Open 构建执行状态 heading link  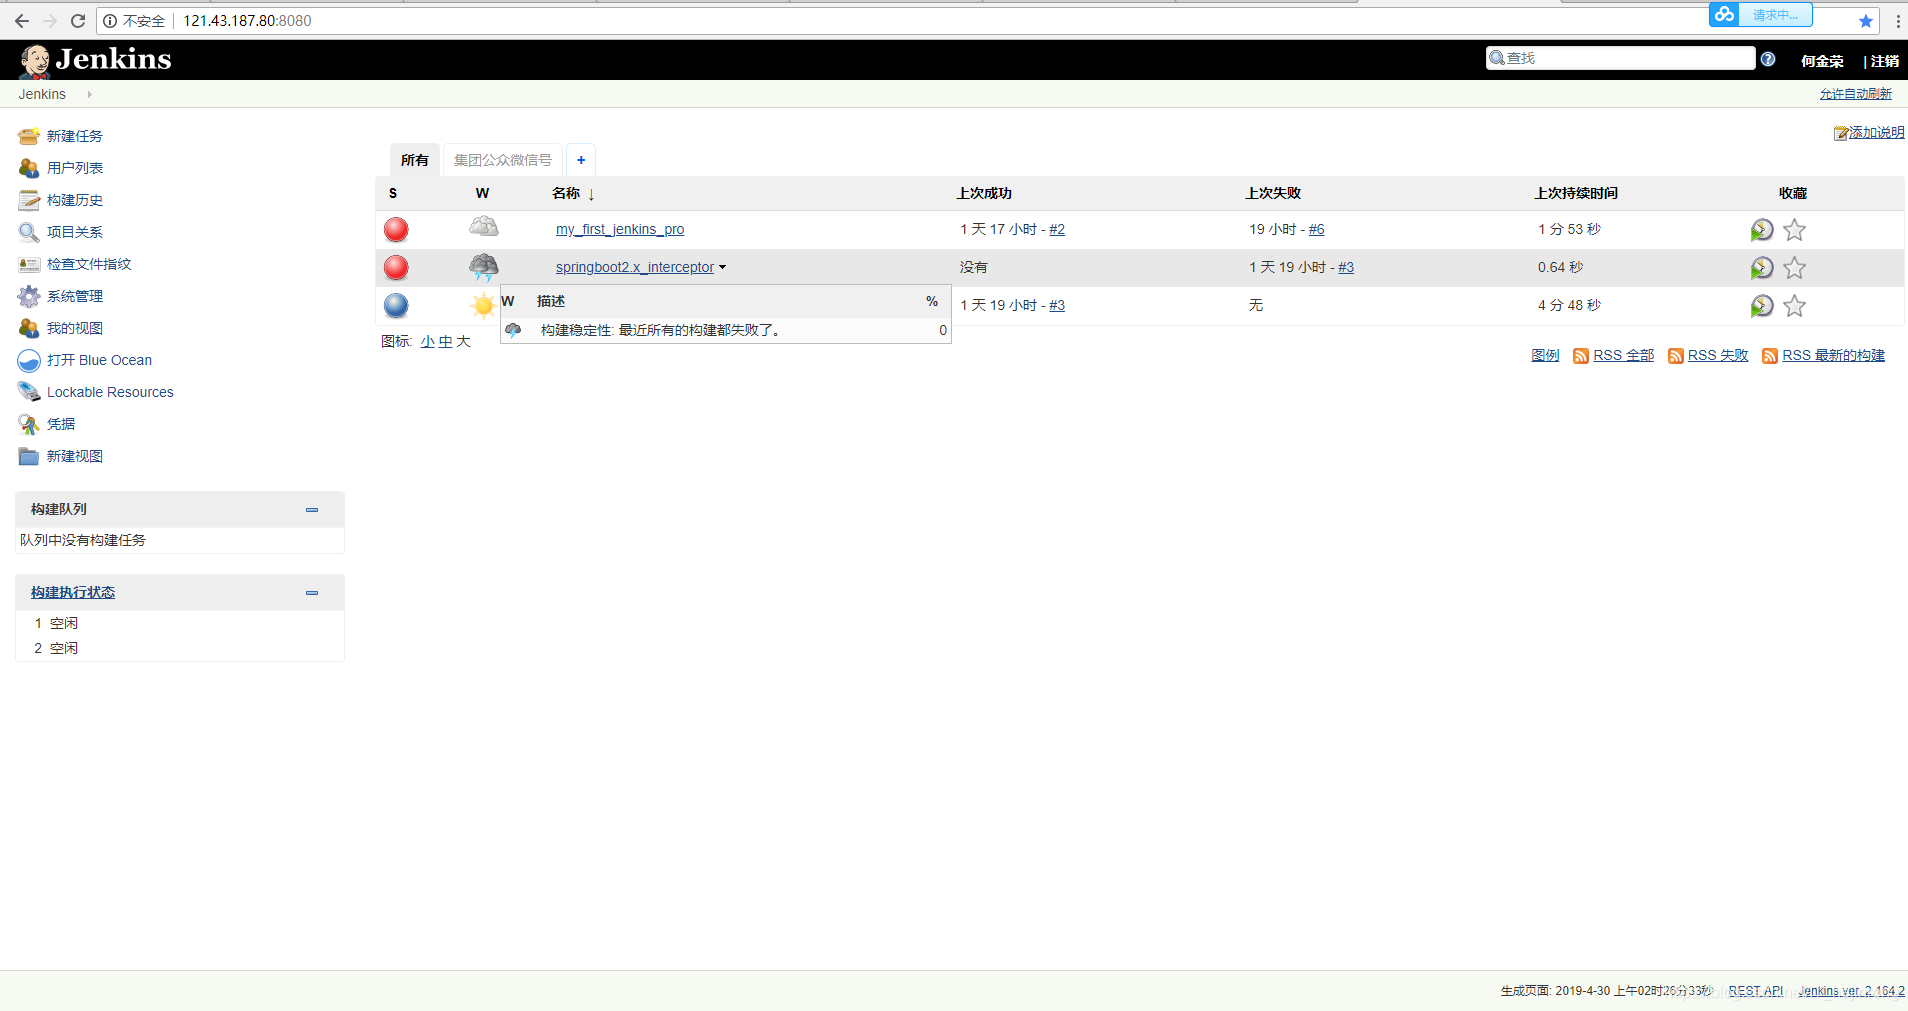pyautogui.click(x=73, y=592)
